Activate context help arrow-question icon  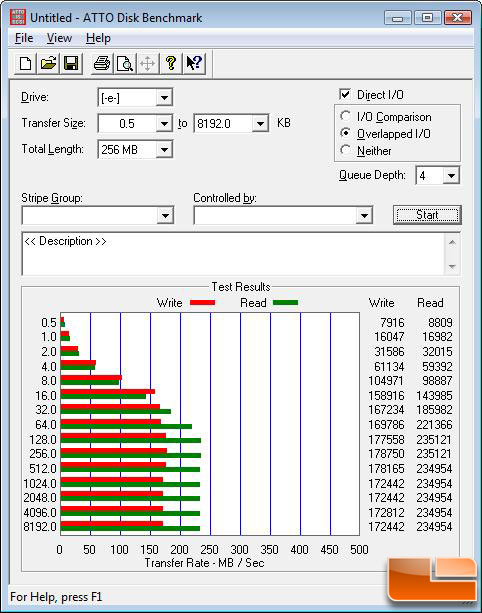coord(194,63)
